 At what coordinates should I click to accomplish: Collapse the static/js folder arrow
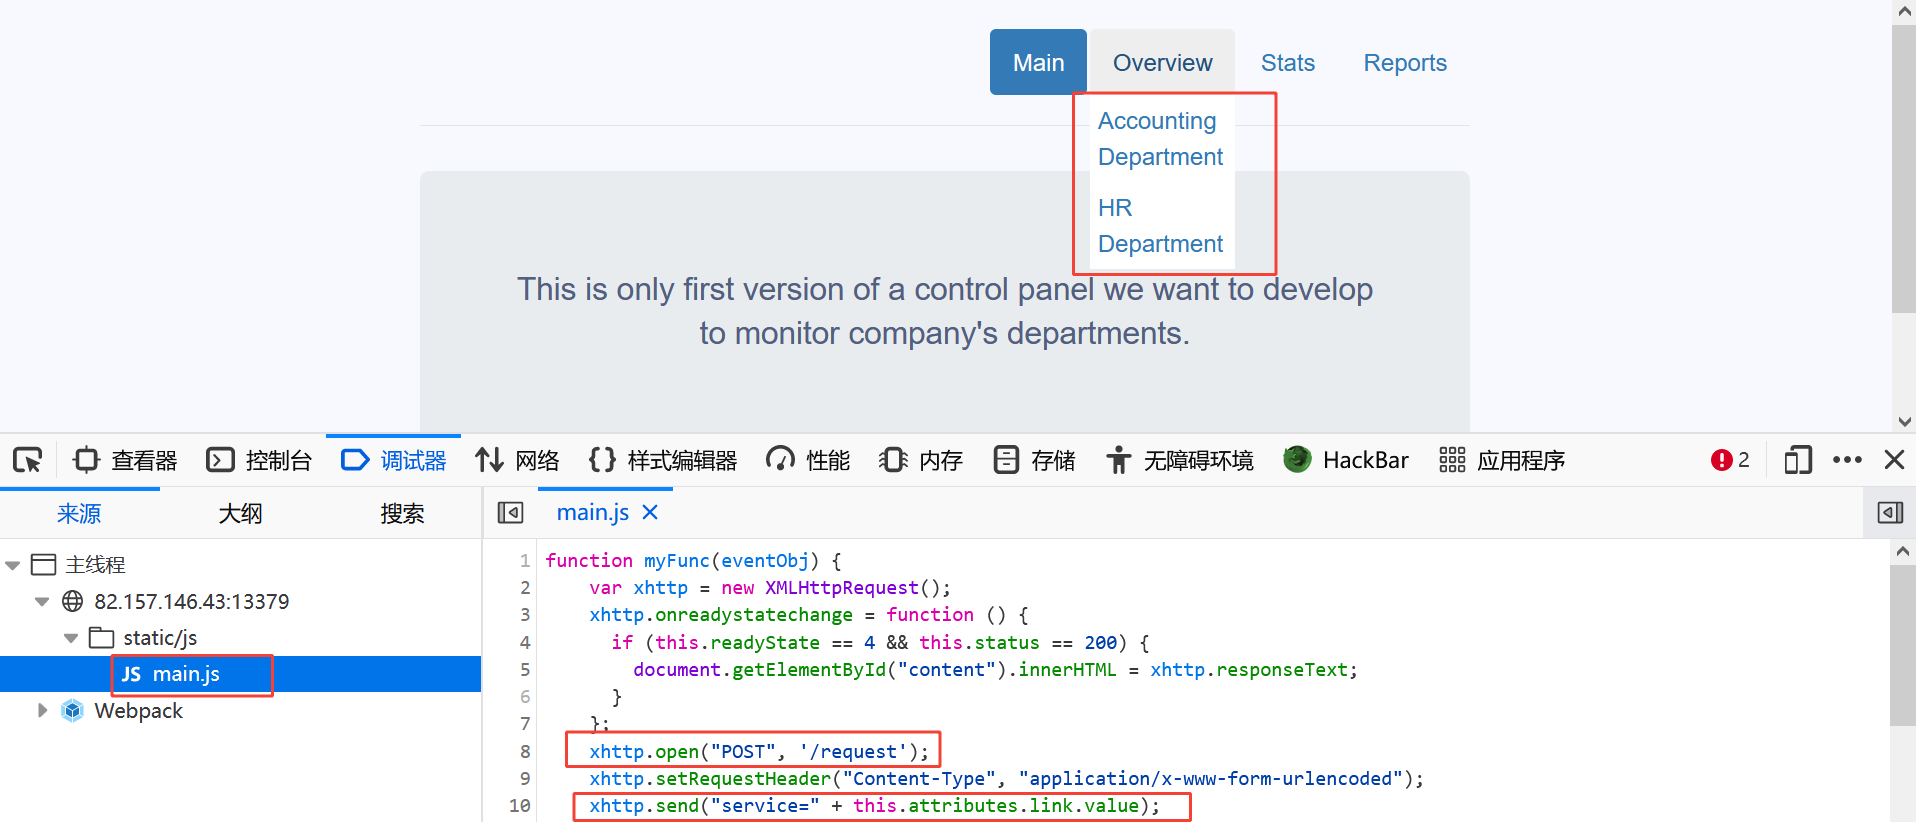(71, 638)
